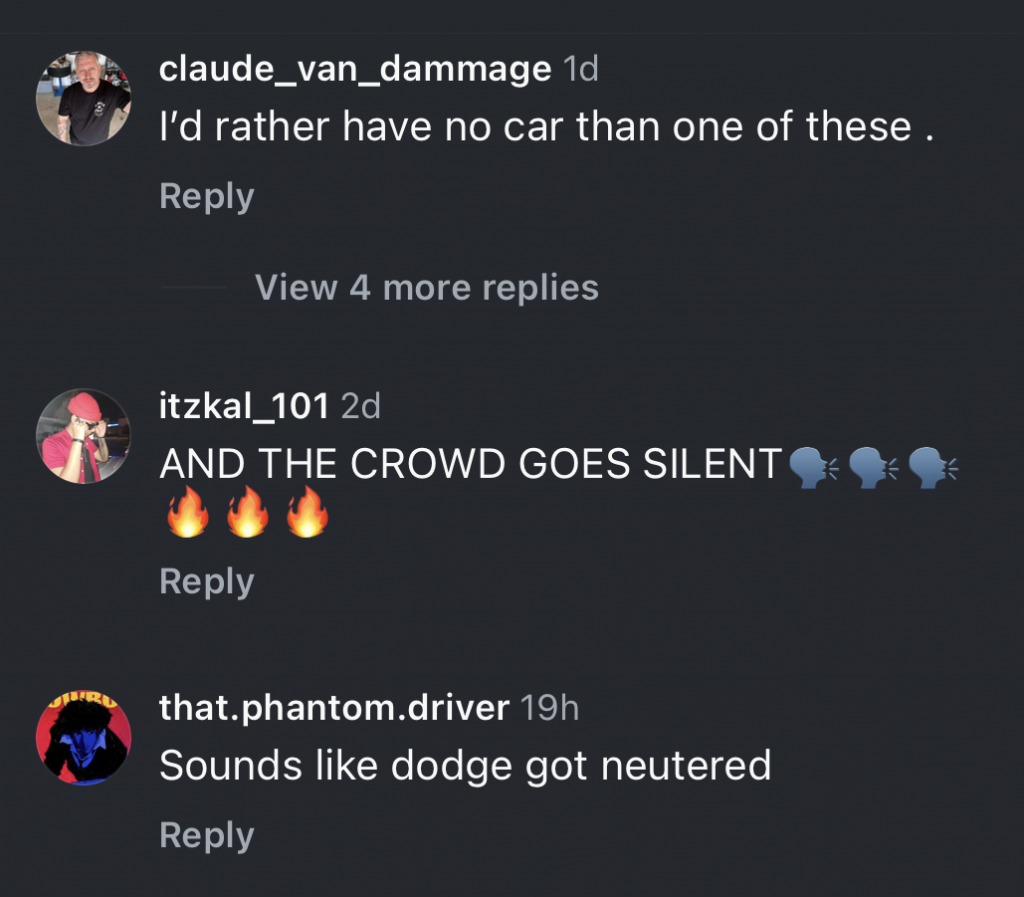This screenshot has width=1024, height=897.
Task: Reply to the crowd goes silent comment
Action: 207,581
